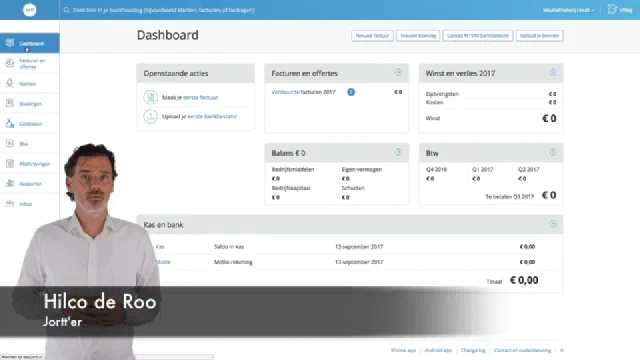Follow the eerste factuur link
The height and width of the screenshot is (360, 640).
tap(200, 98)
